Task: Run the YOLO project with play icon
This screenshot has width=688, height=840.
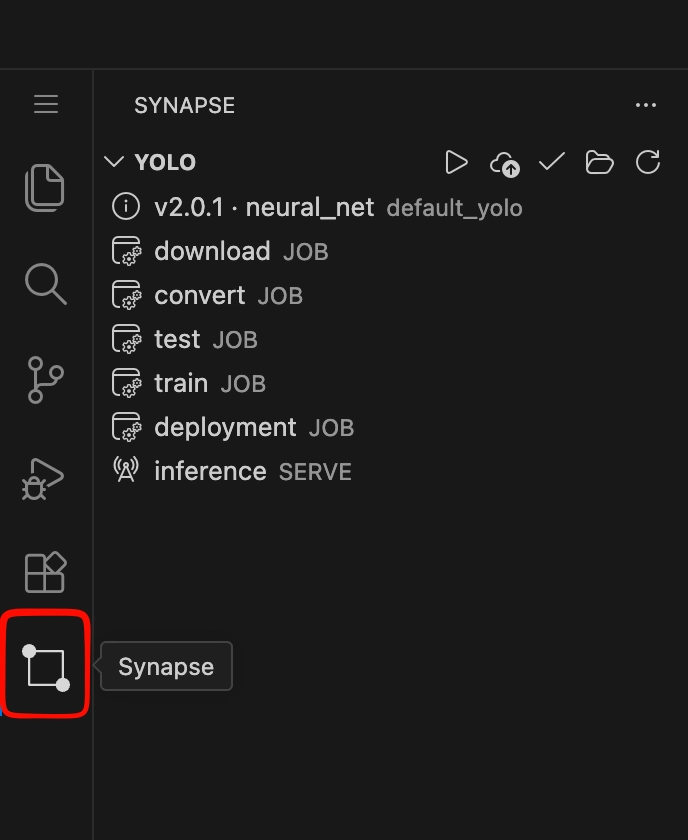Action: [456, 162]
